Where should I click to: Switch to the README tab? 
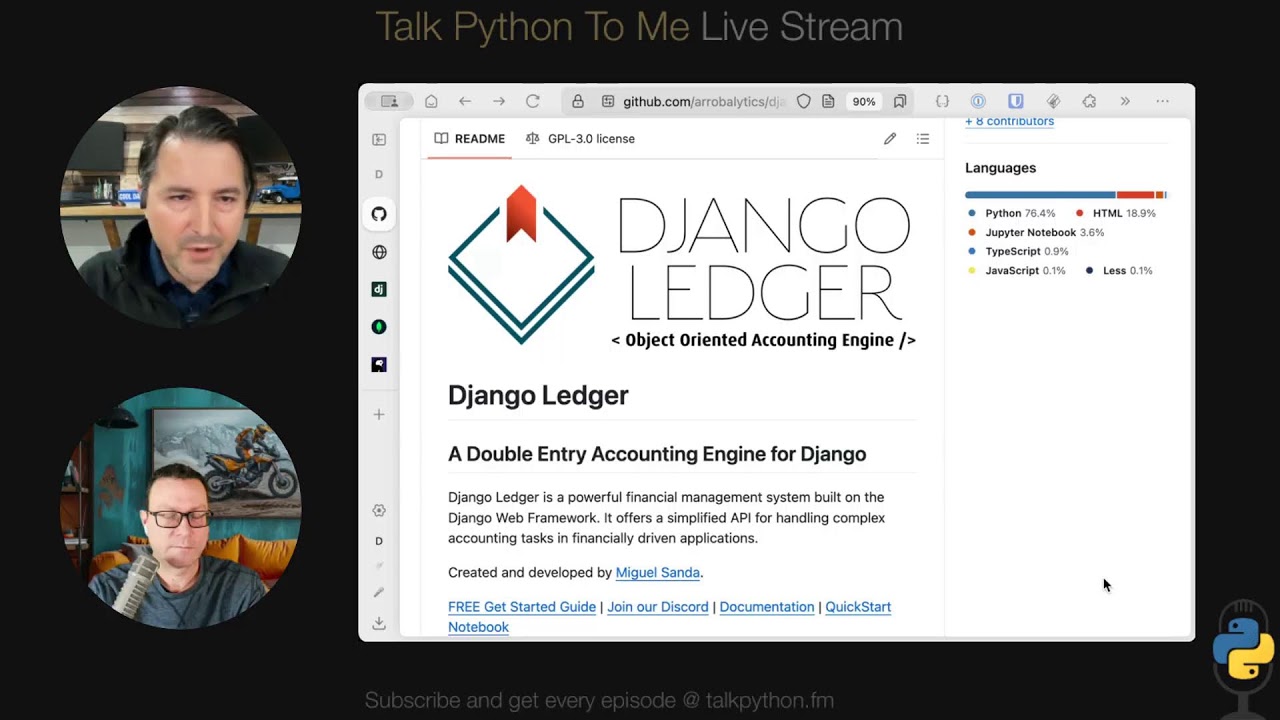point(470,139)
